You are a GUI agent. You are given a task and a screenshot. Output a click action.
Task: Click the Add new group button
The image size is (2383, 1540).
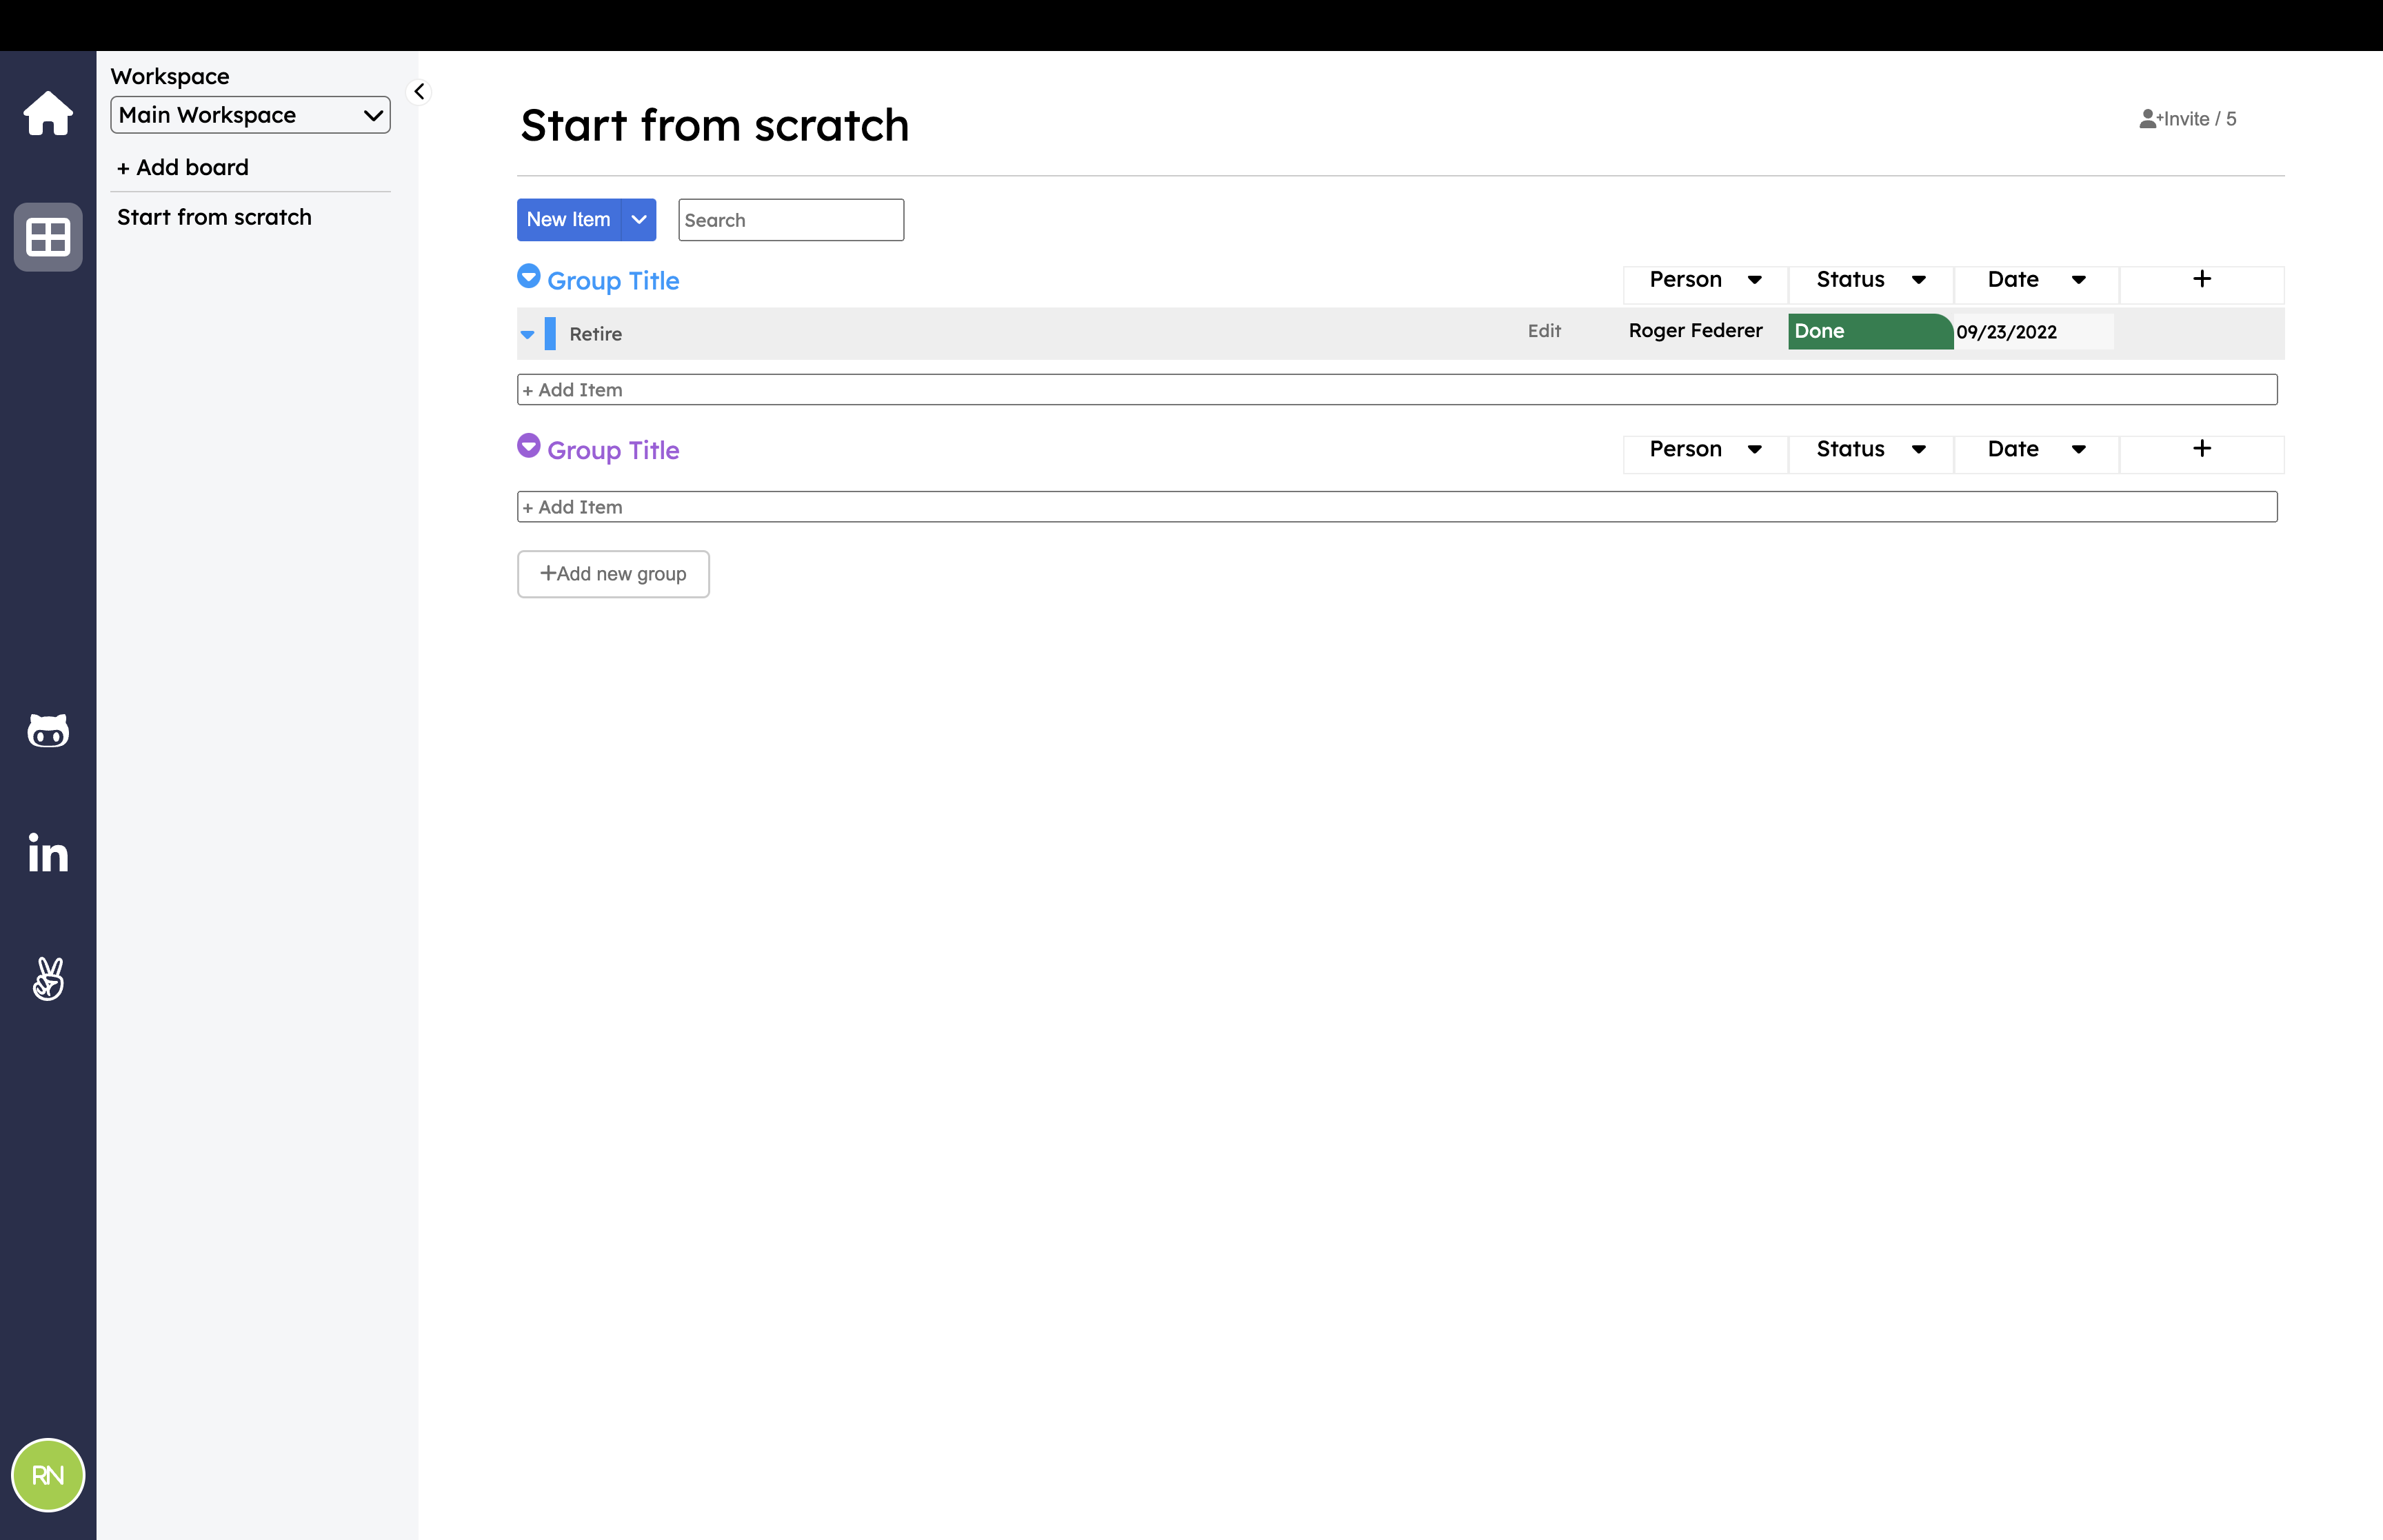point(613,574)
